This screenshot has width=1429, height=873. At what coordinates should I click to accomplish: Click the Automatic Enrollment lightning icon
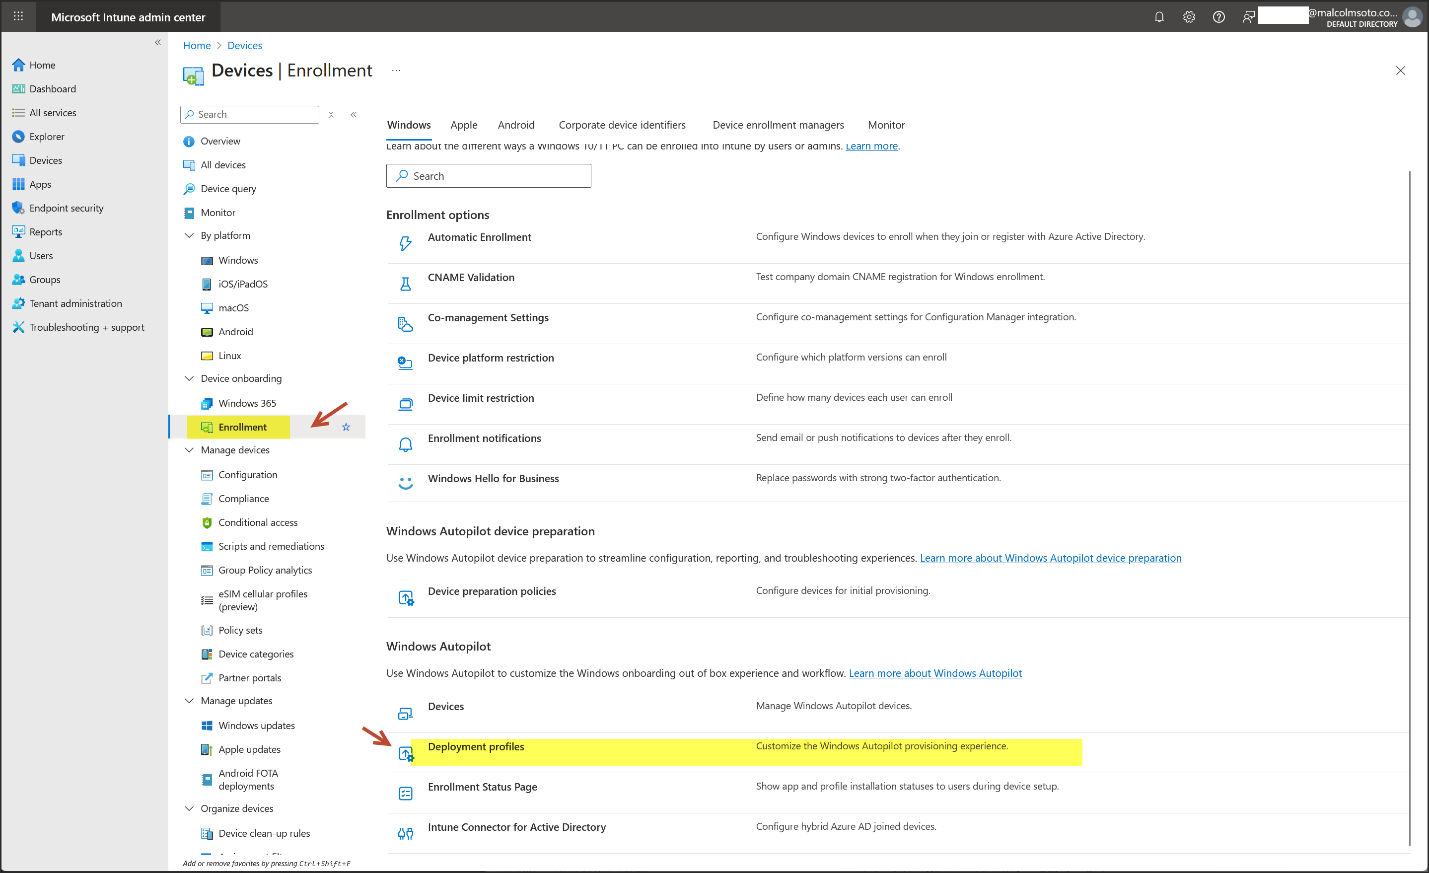click(405, 243)
